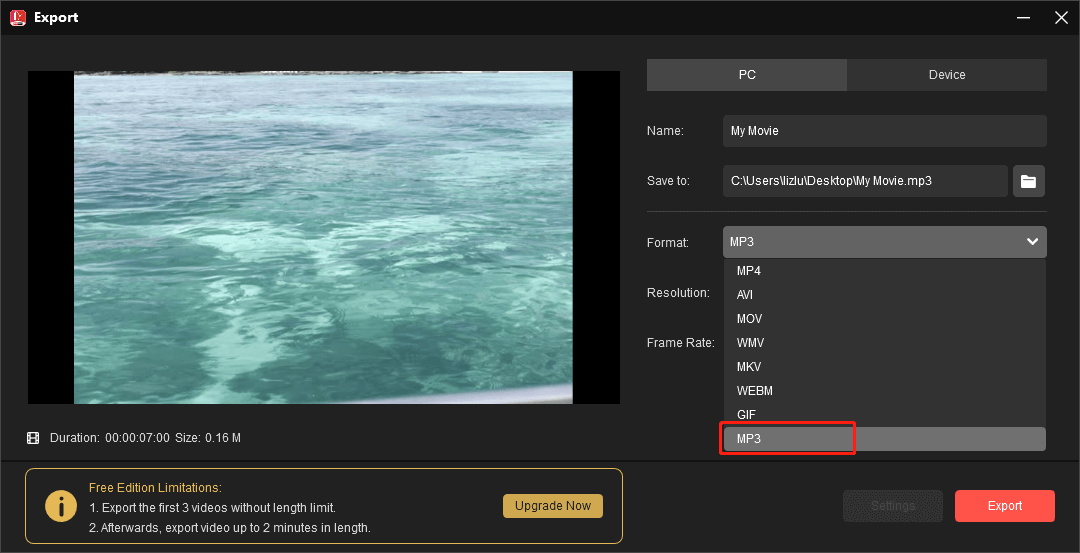This screenshot has height=553, width=1080.
Task: Click the Export app logo icon
Action: 18,17
